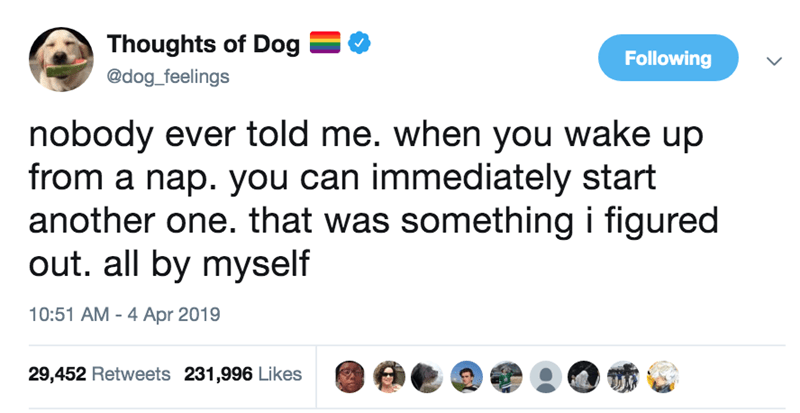Expand the tweet options chevron
This screenshot has height=413, width=800.
tap(774, 61)
